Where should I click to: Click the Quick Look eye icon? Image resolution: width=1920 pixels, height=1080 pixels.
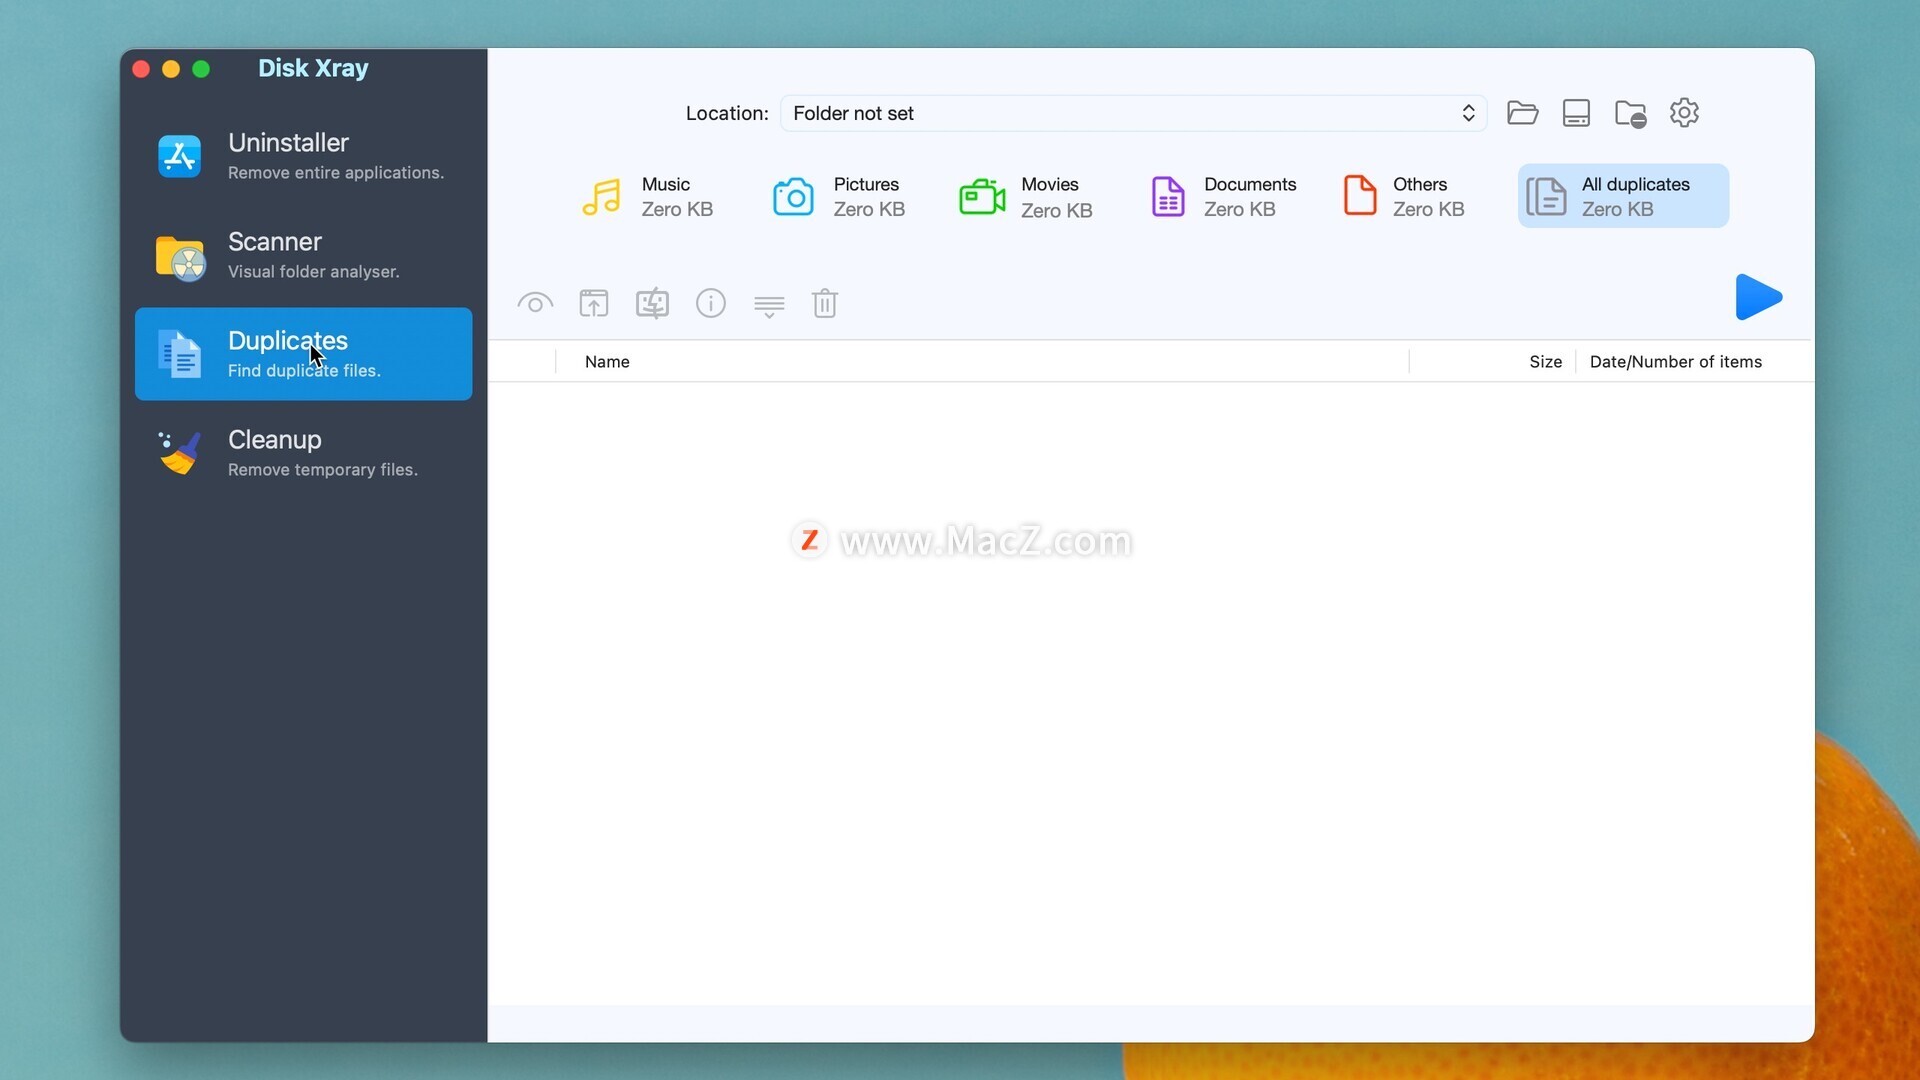535,303
